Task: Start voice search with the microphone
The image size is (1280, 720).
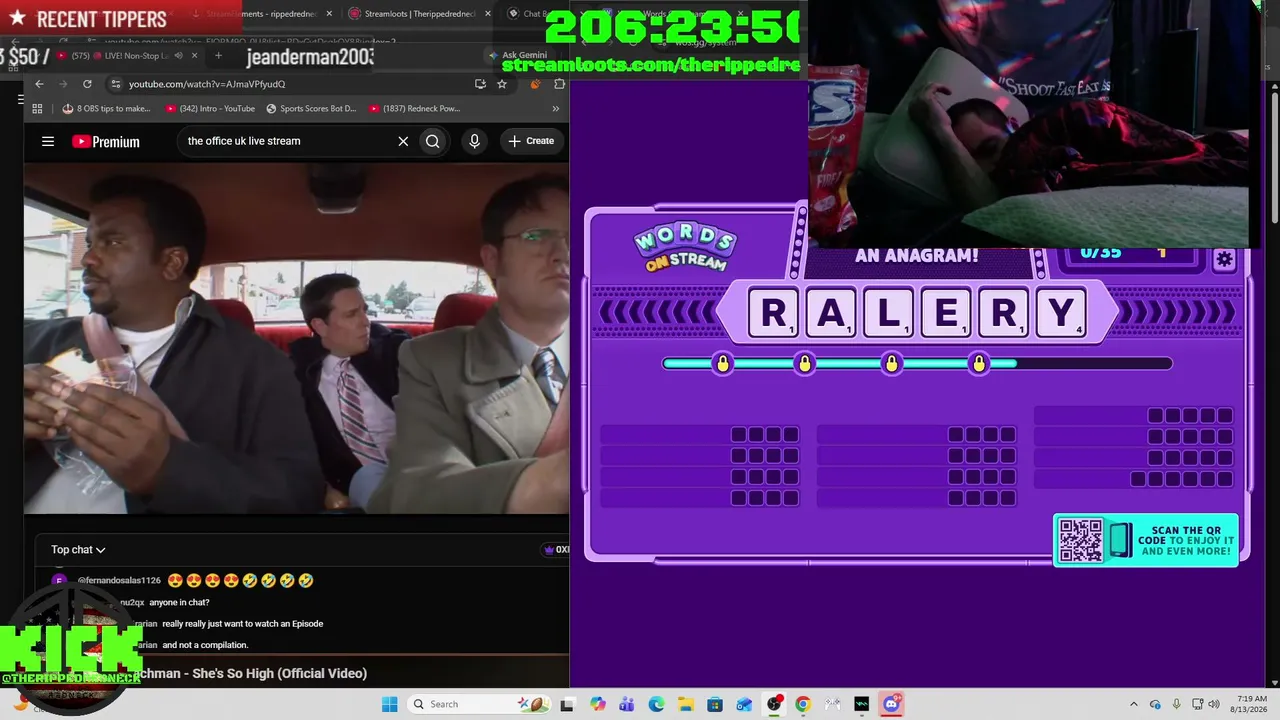Action: click(x=474, y=141)
